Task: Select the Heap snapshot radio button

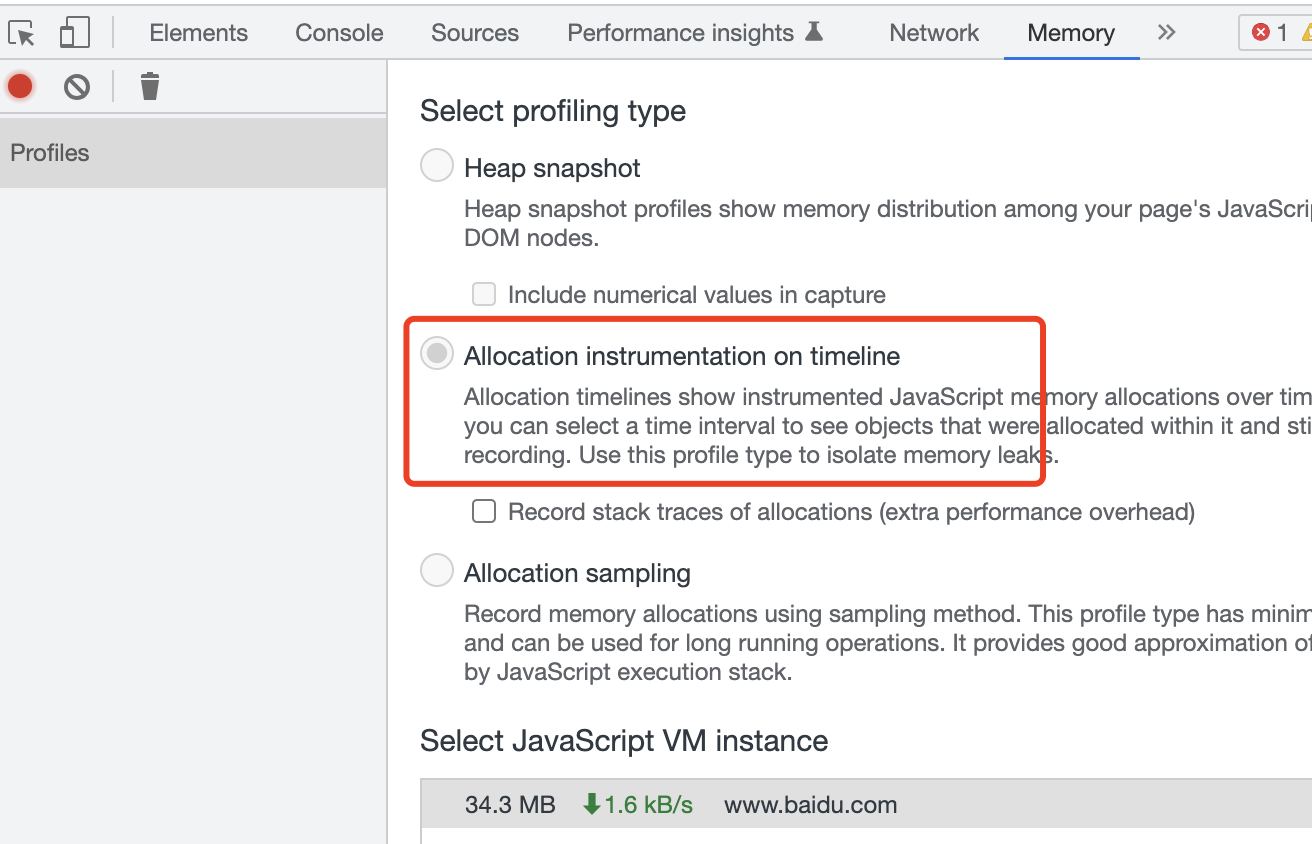Action: pyautogui.click(x=437, y=166)
